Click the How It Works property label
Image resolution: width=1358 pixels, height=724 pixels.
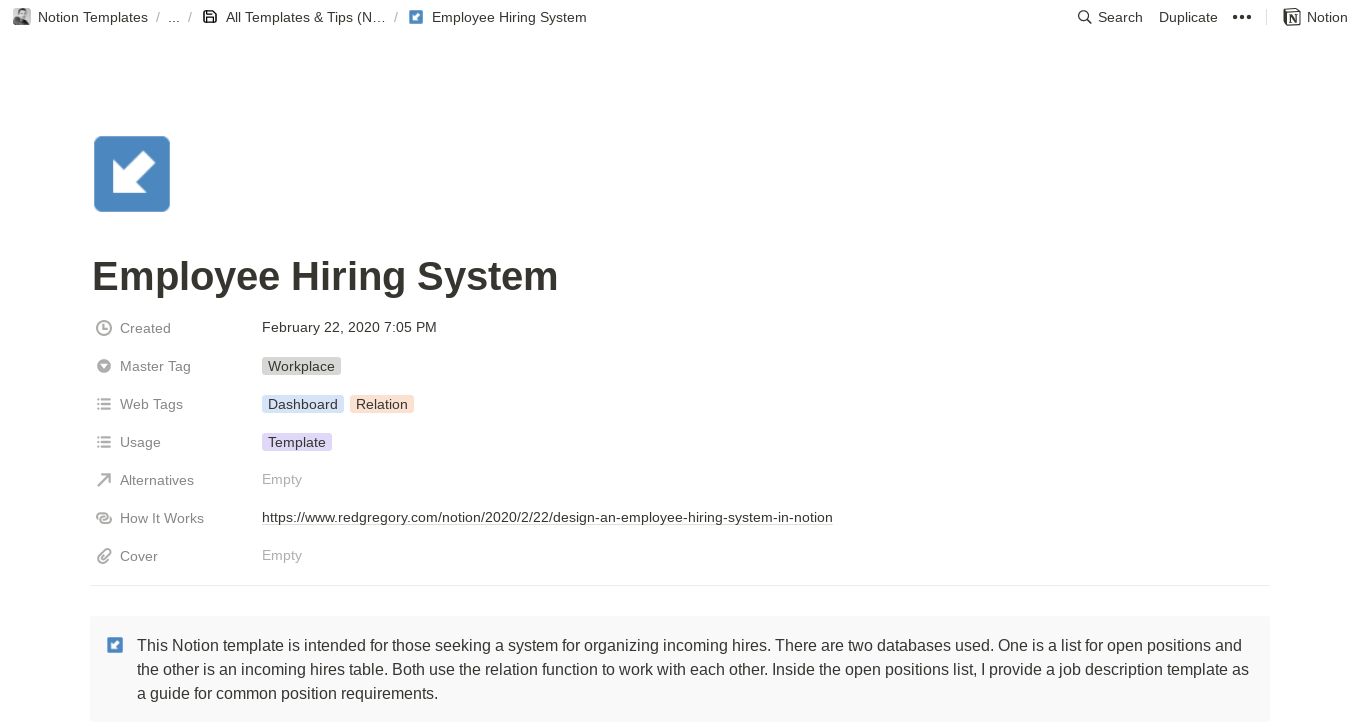pos(162,518)
